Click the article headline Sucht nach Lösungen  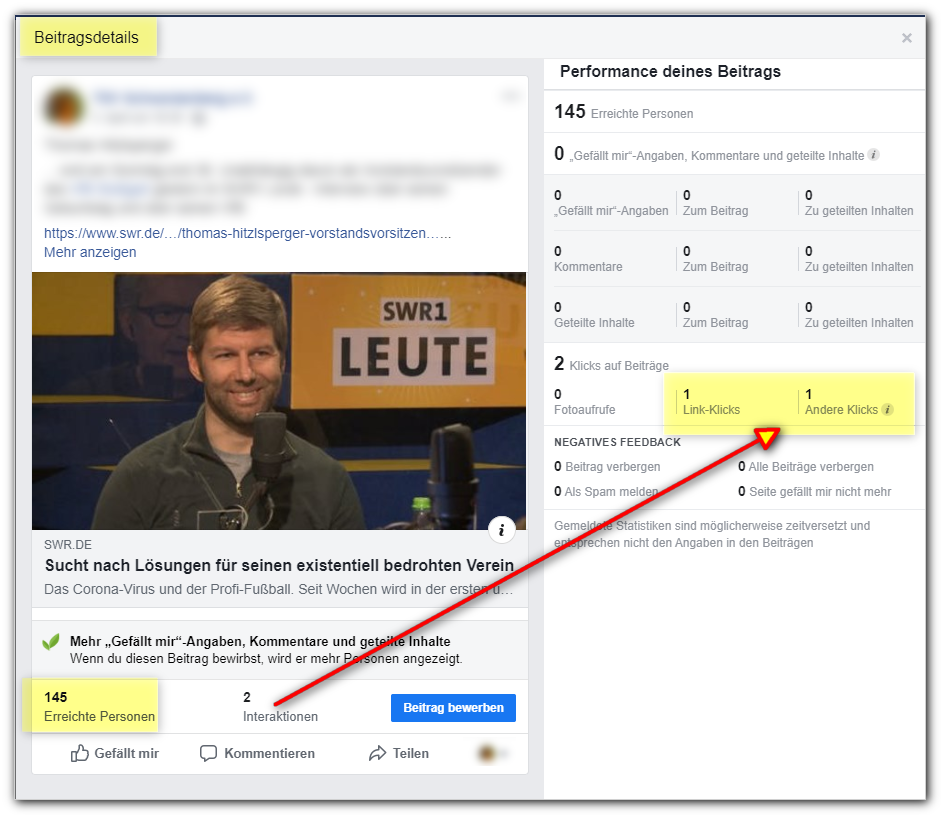pyautogui.click(x=279, y=565)
